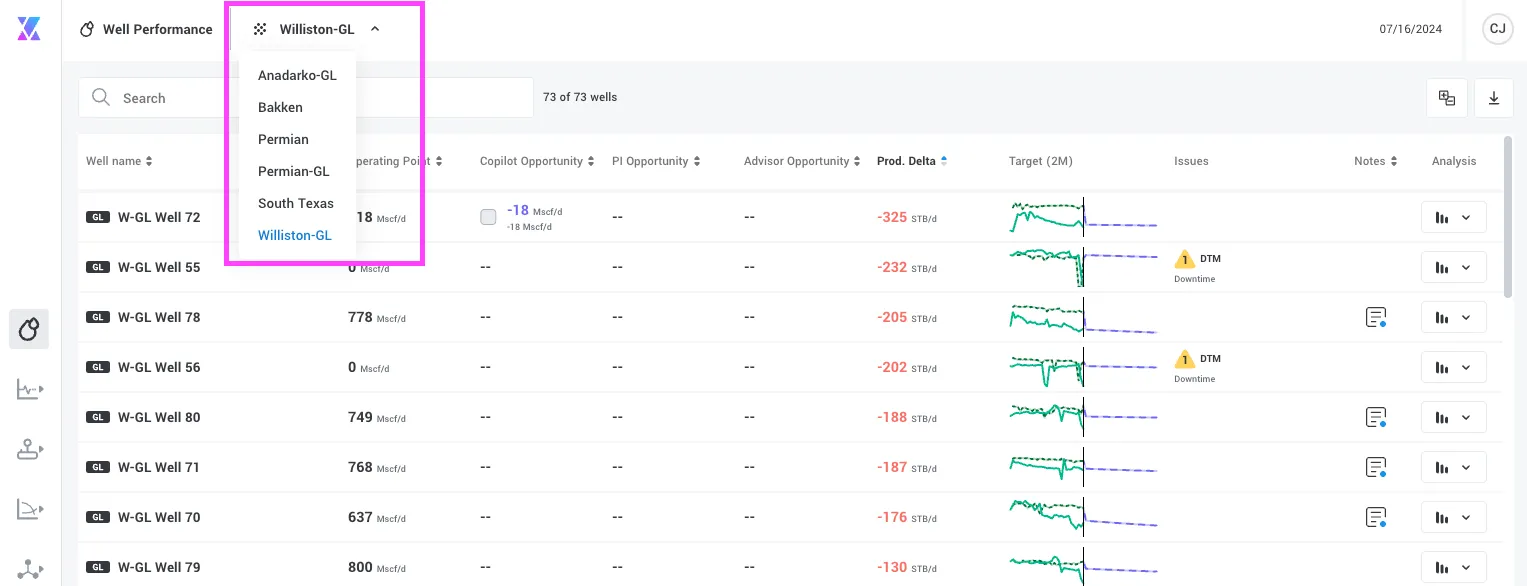The width and height of the screenshot is (1527, 586).
Task: Click the download icon button
Action: [x=1494, y=98]
